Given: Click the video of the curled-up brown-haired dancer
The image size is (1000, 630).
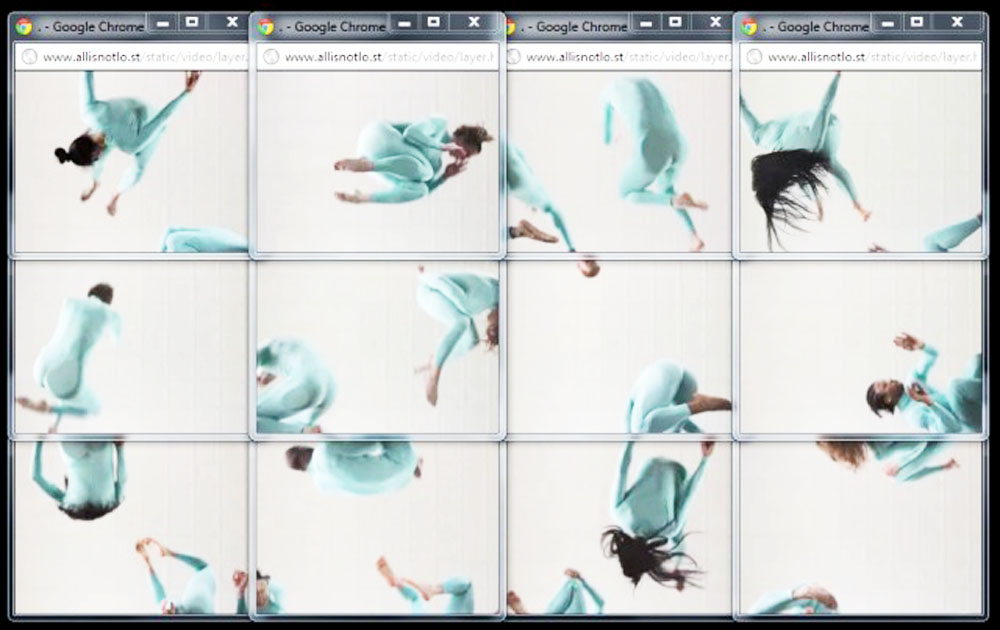Looking at the screenshot, I should pos(378,161).
